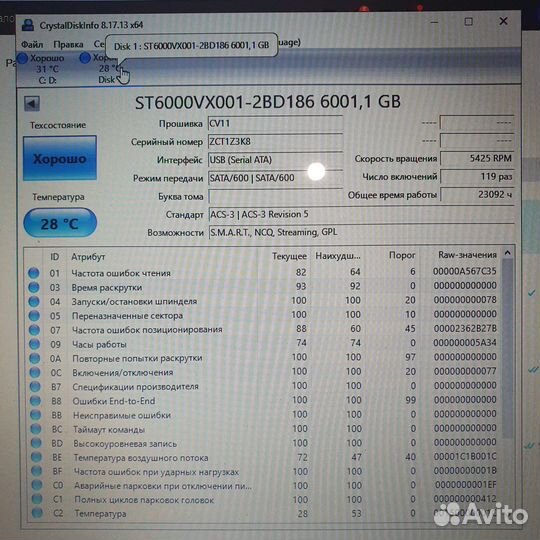
Task: Click raw value 000000005A34
Action: [x=465, y=343]
